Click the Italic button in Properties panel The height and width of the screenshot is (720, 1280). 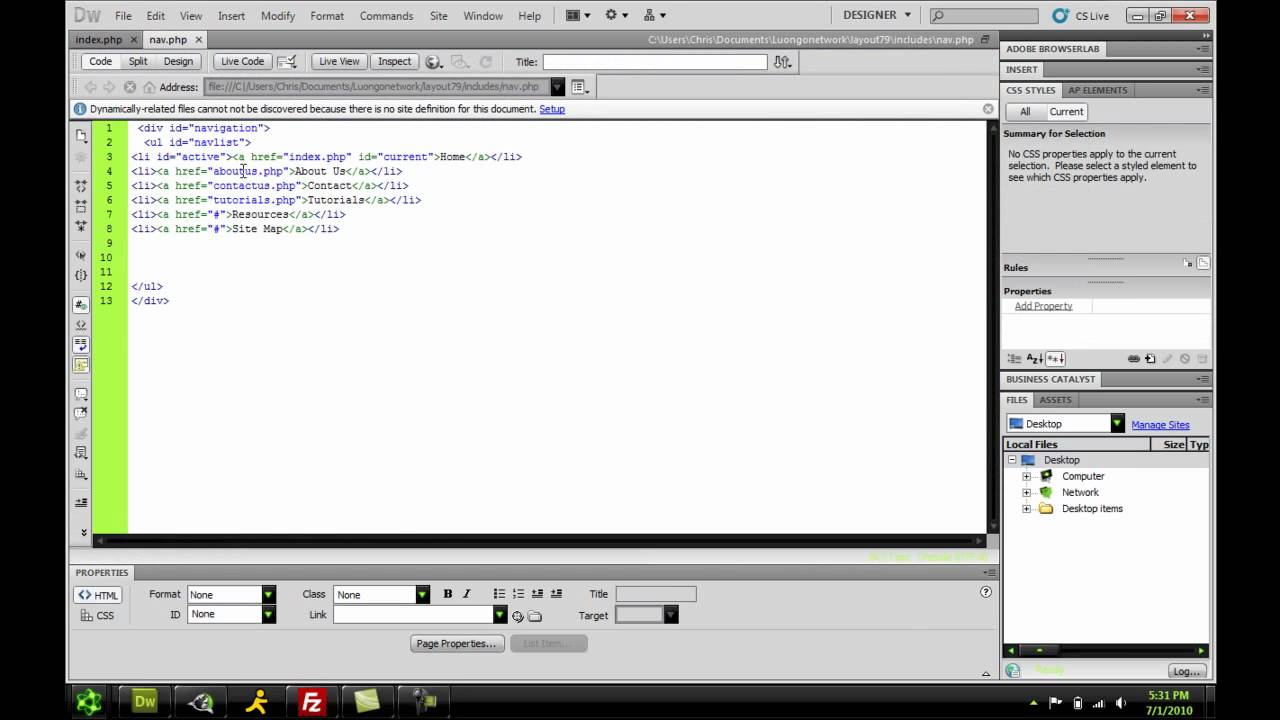coord(466,594)
